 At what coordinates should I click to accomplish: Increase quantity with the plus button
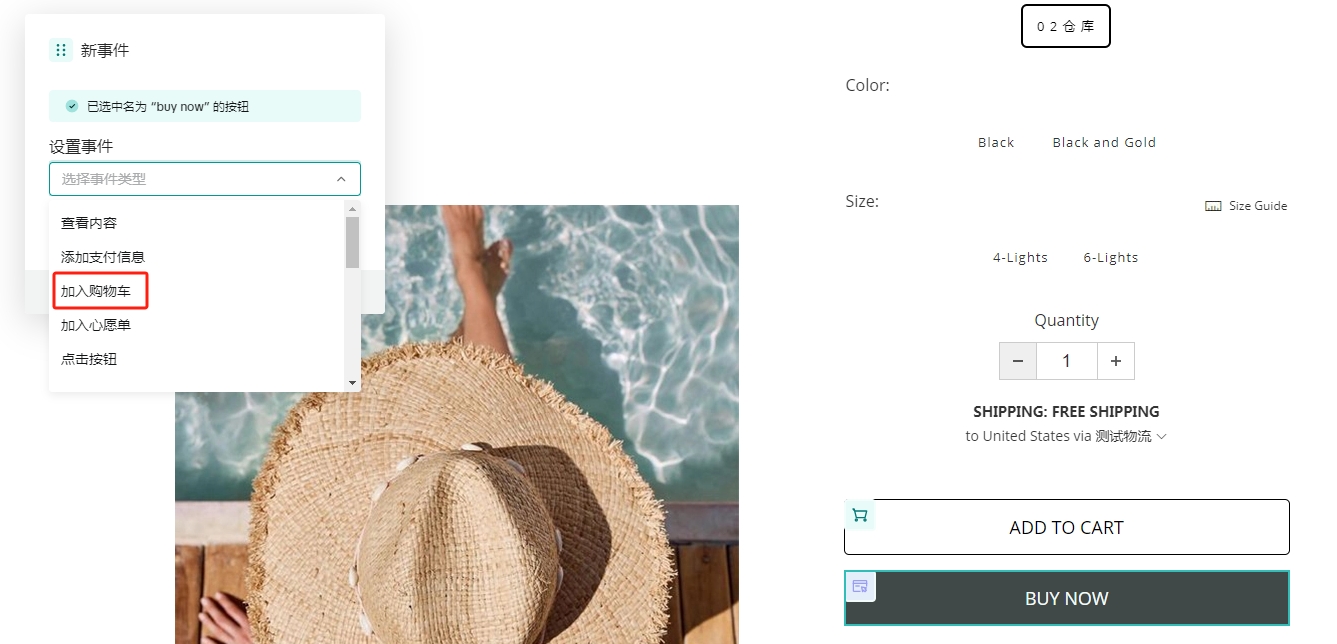coord(1116,361)
